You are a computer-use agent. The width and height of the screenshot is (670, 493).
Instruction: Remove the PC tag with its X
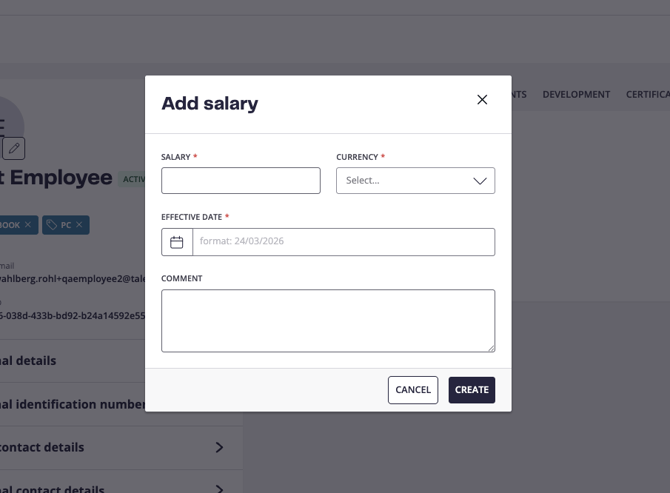click(80, 225)
